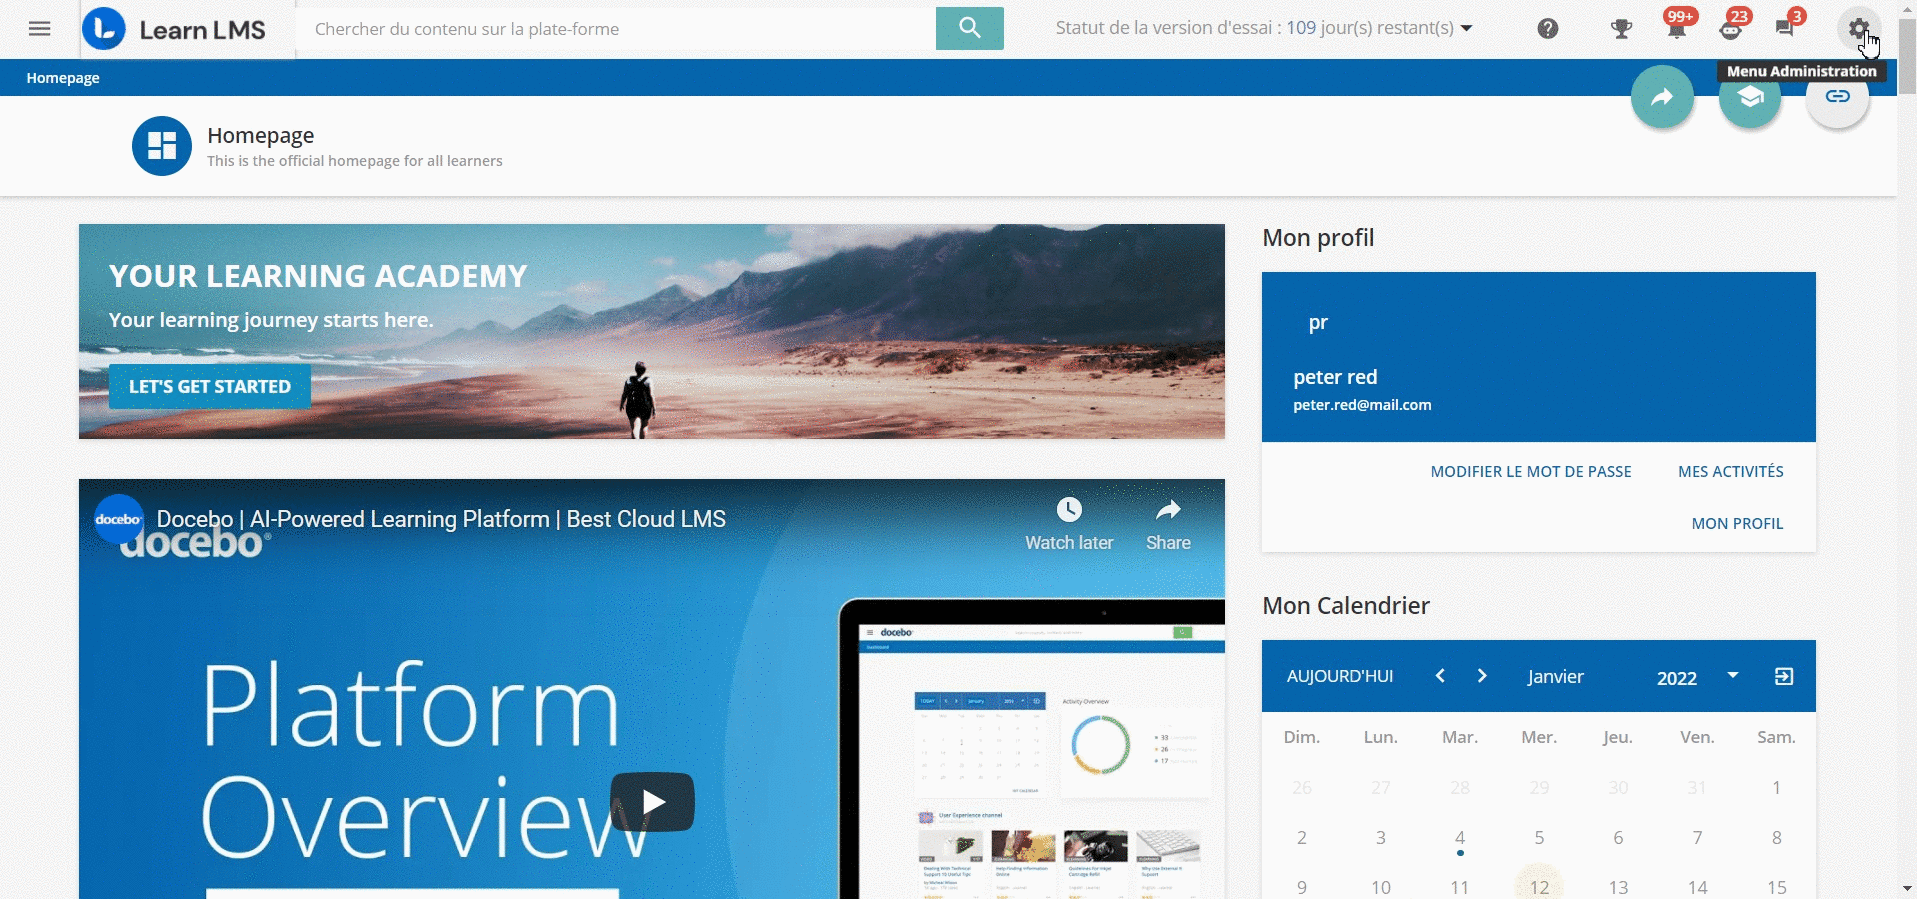Open the hamburger main menu
The height and width of the screenshot is (899, 1917).
[x=40, y=29]
